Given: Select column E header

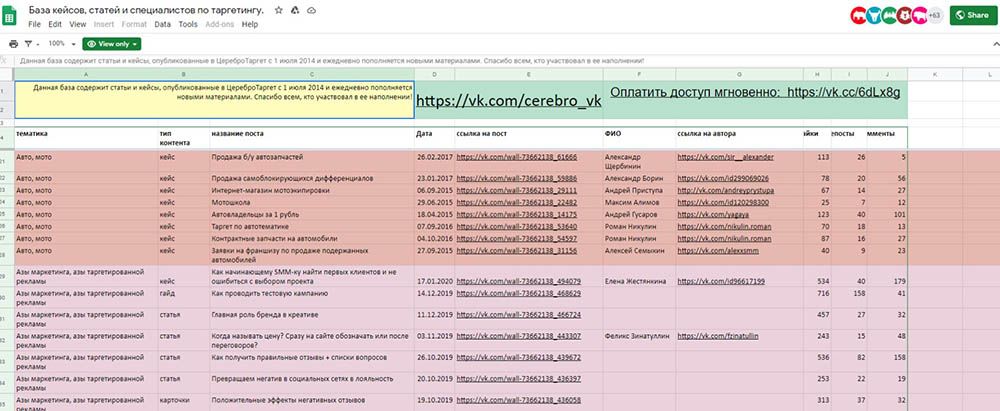Looking at the screenshot, I should [529, 75].
